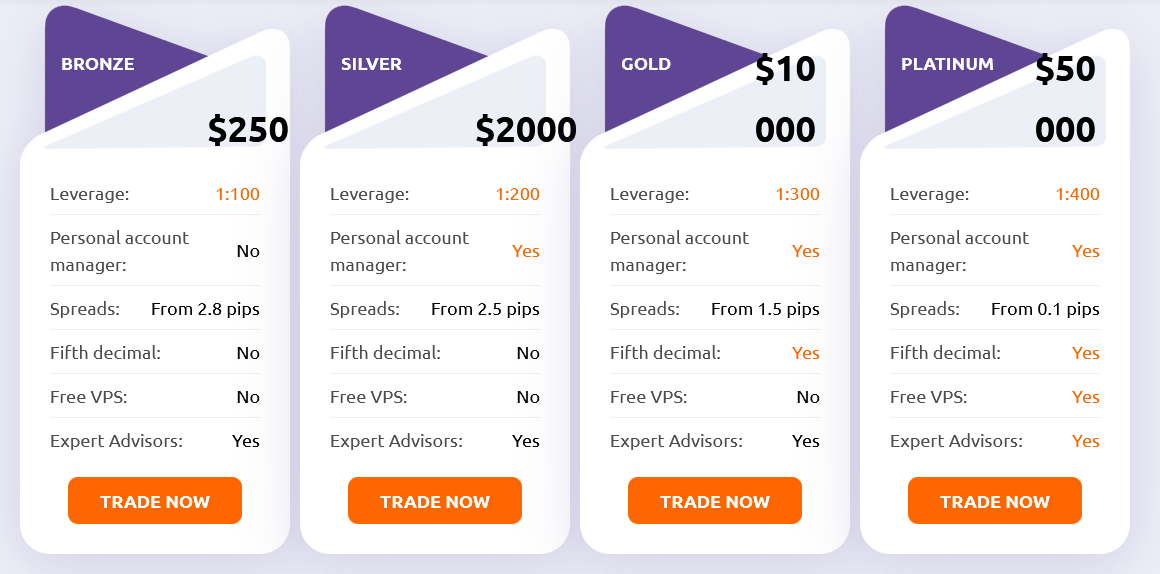
Task: Click Gold's Fifth decimal Yes value
Action: tap(806, 354)
